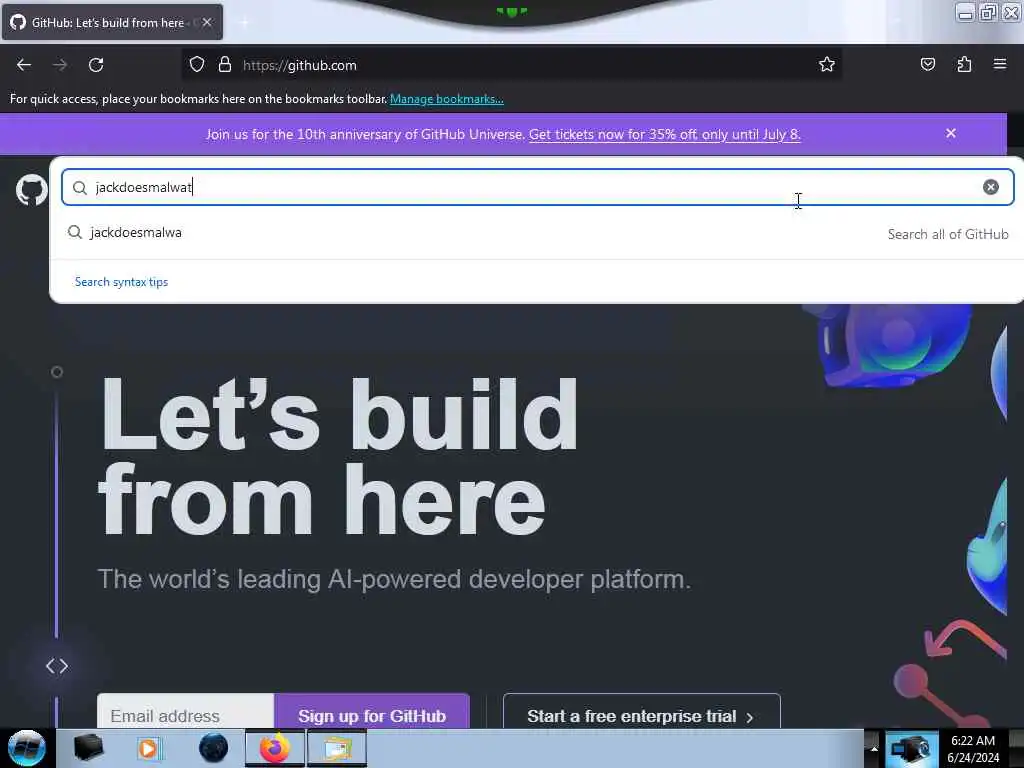The width and height of the screenshot is (1024, 768).
Task: Go back with the browser back arrow
Action: tap(24, 65)
